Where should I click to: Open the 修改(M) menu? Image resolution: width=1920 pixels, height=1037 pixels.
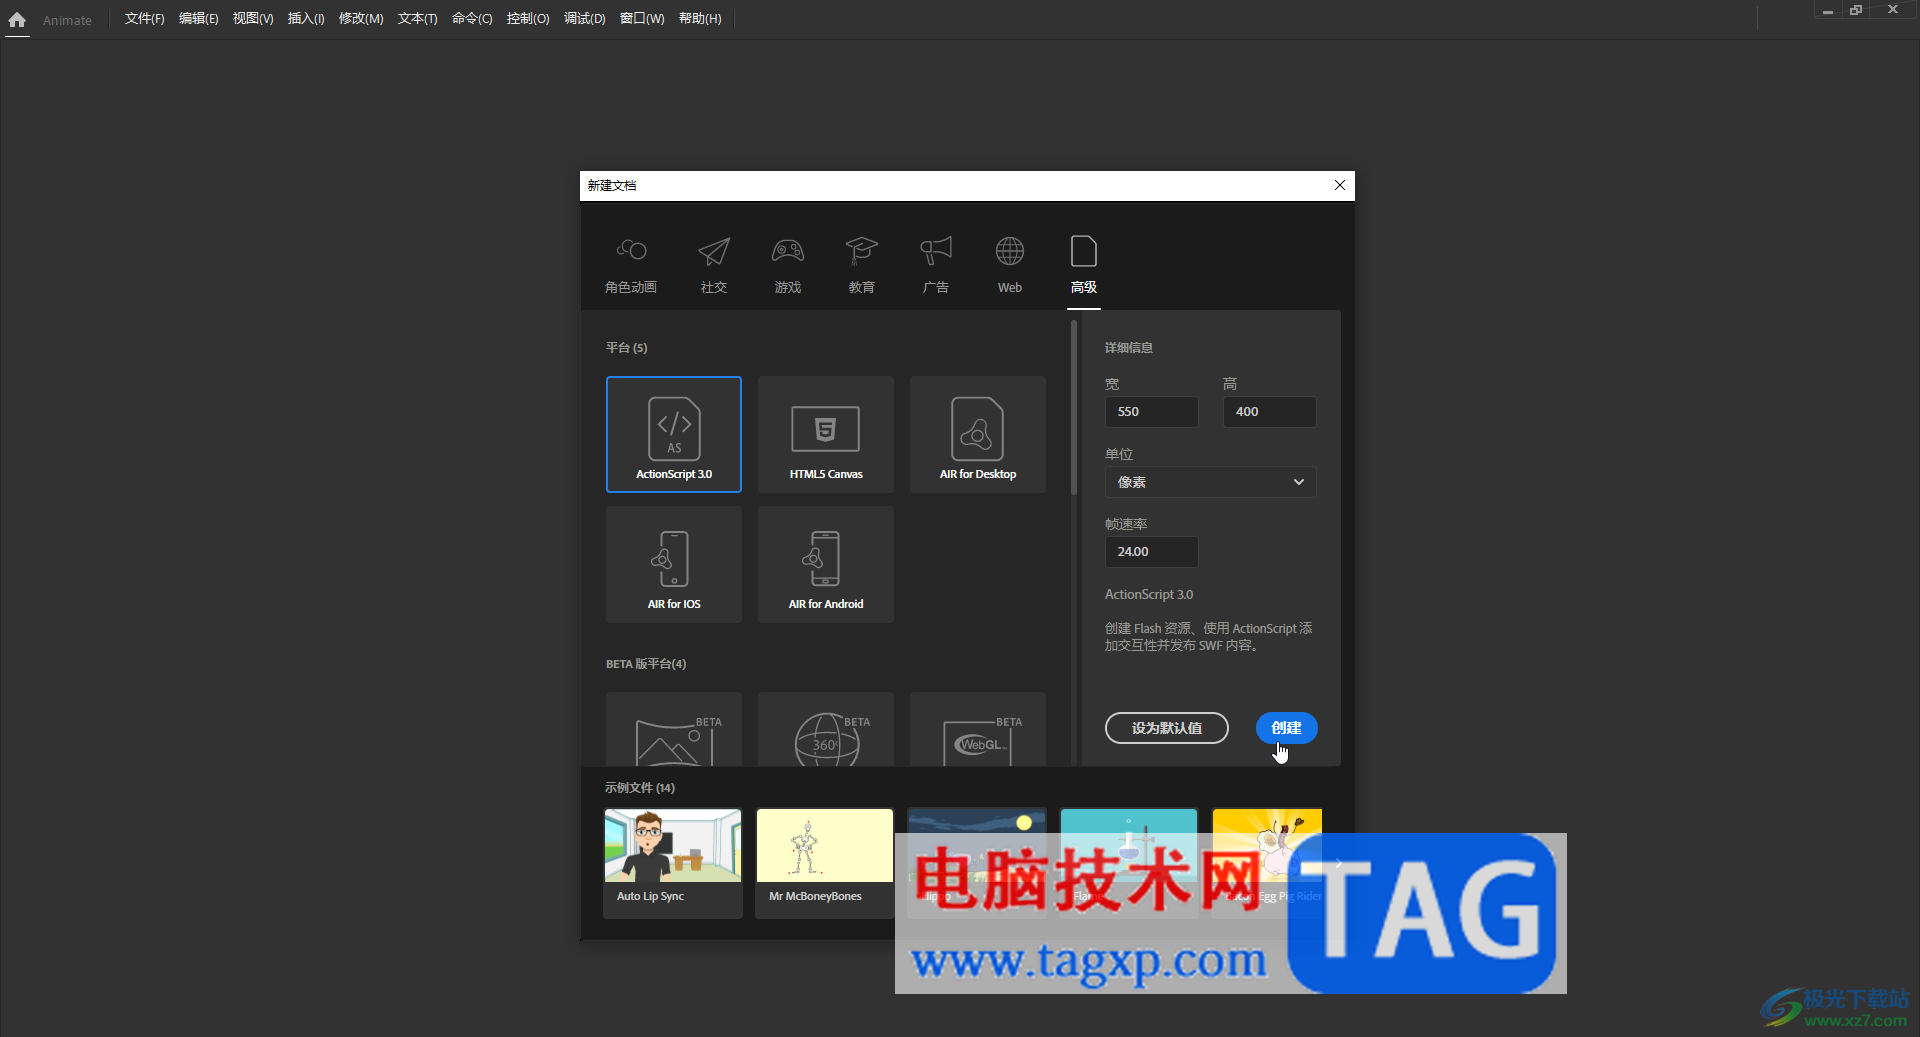point(361,19)
